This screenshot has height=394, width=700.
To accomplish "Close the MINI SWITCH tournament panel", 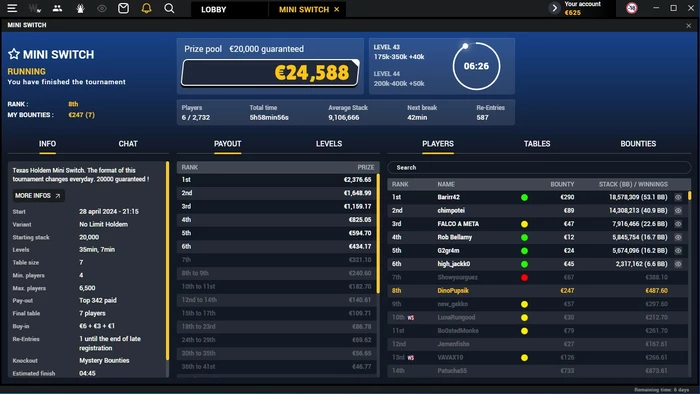I will [688, 25].
